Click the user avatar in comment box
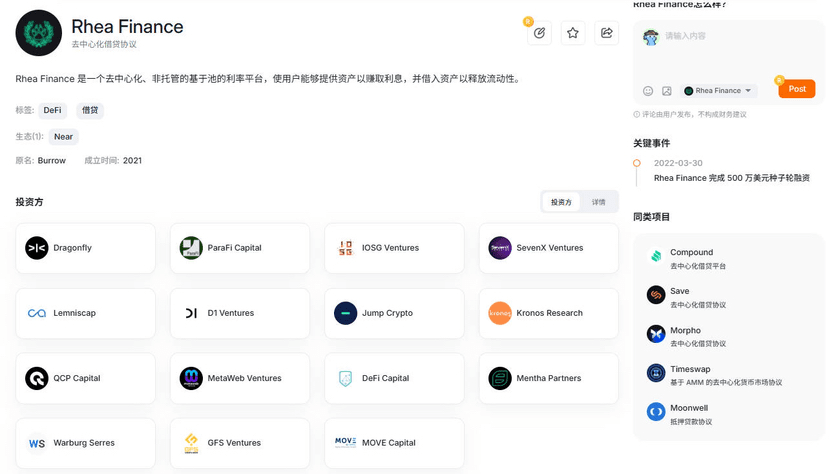Image resolution: width=829 pixels, height=474 pixels. (x=651, y=38)
